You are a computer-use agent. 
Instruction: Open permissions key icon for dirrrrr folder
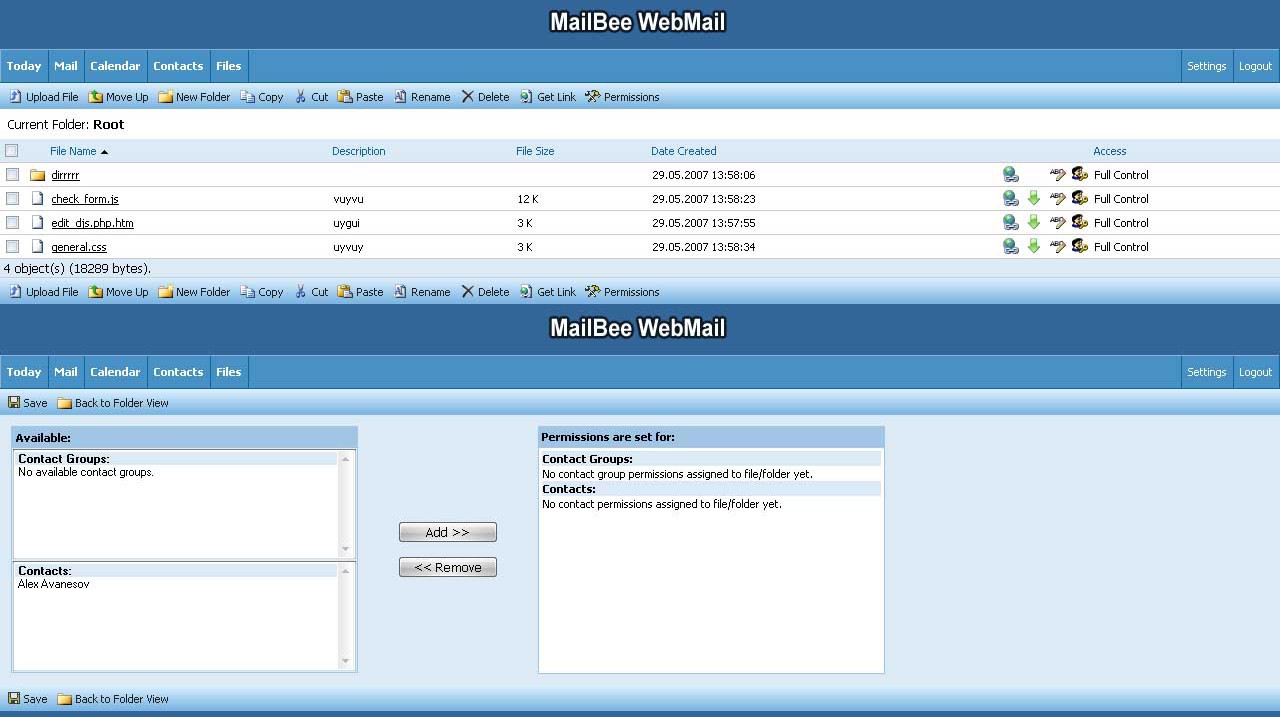1080,174
